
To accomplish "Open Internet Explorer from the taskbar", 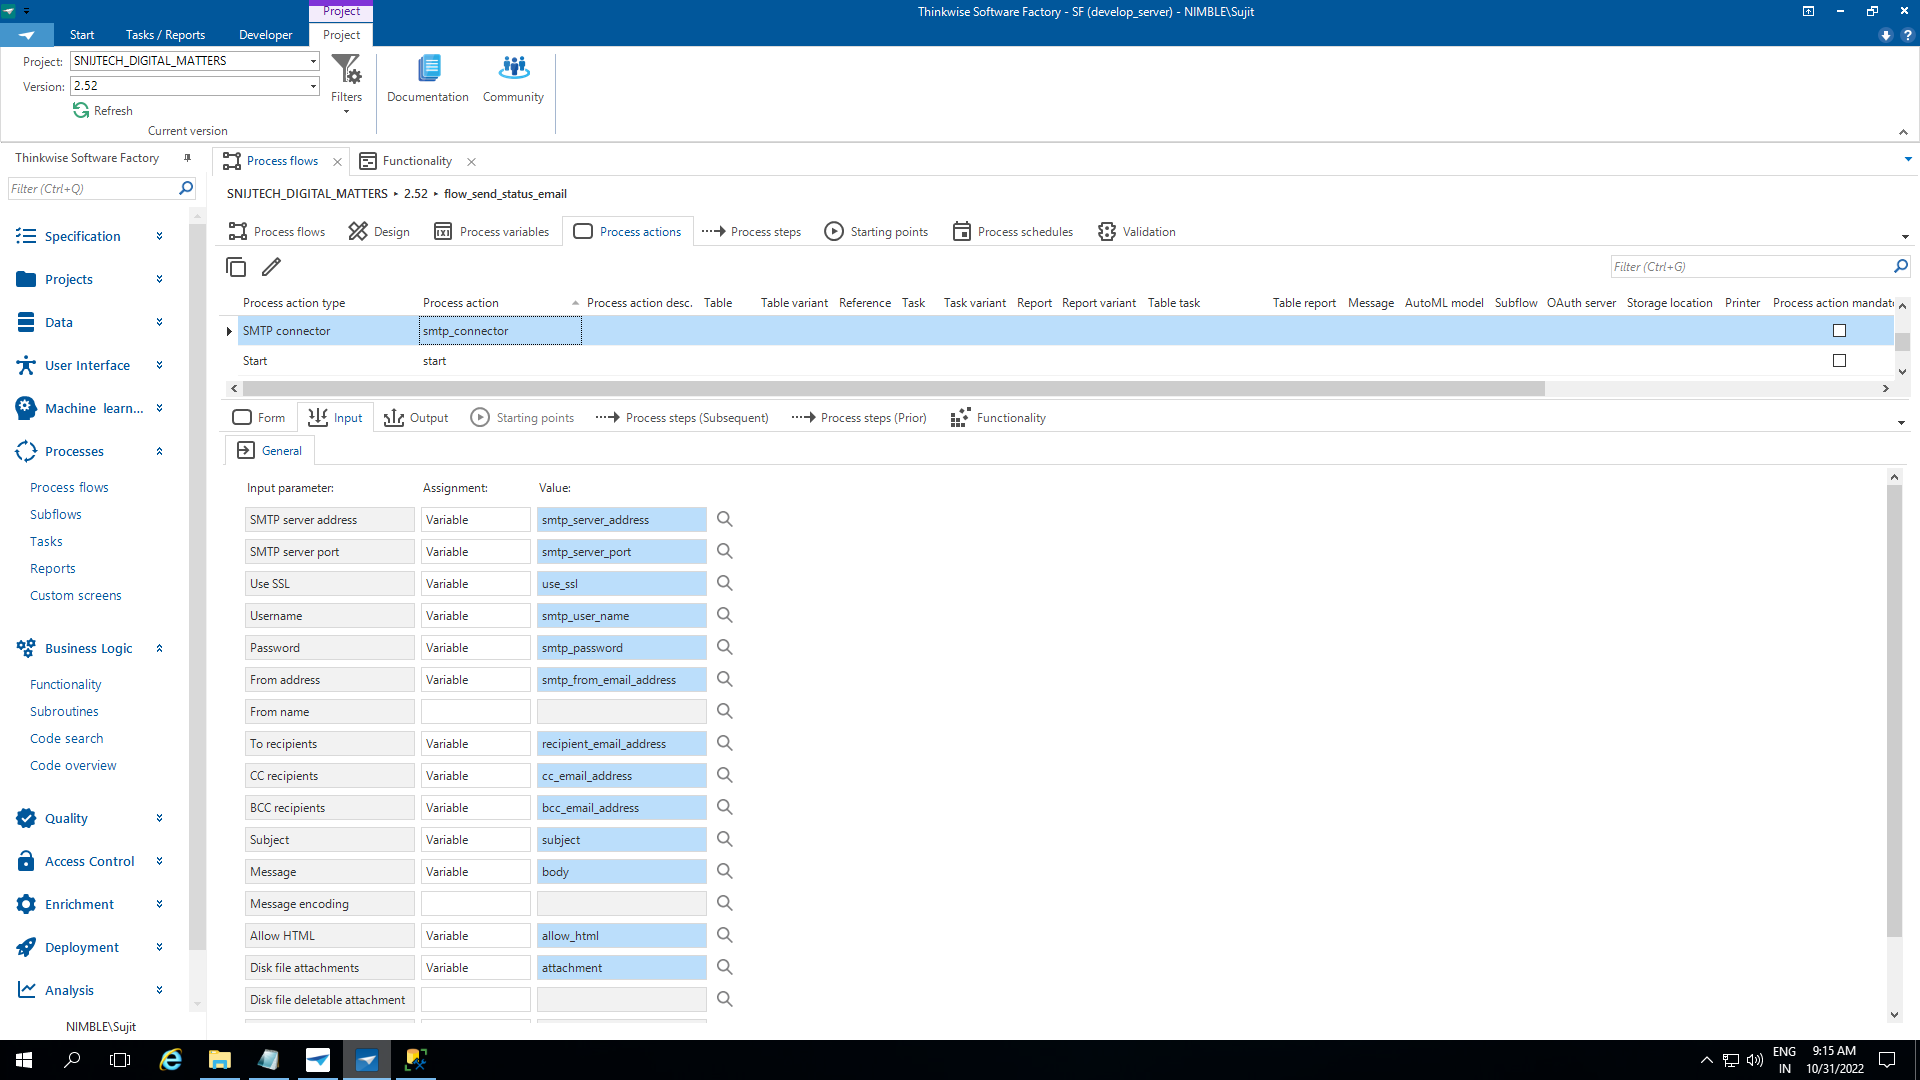I will click(171, 1060).
